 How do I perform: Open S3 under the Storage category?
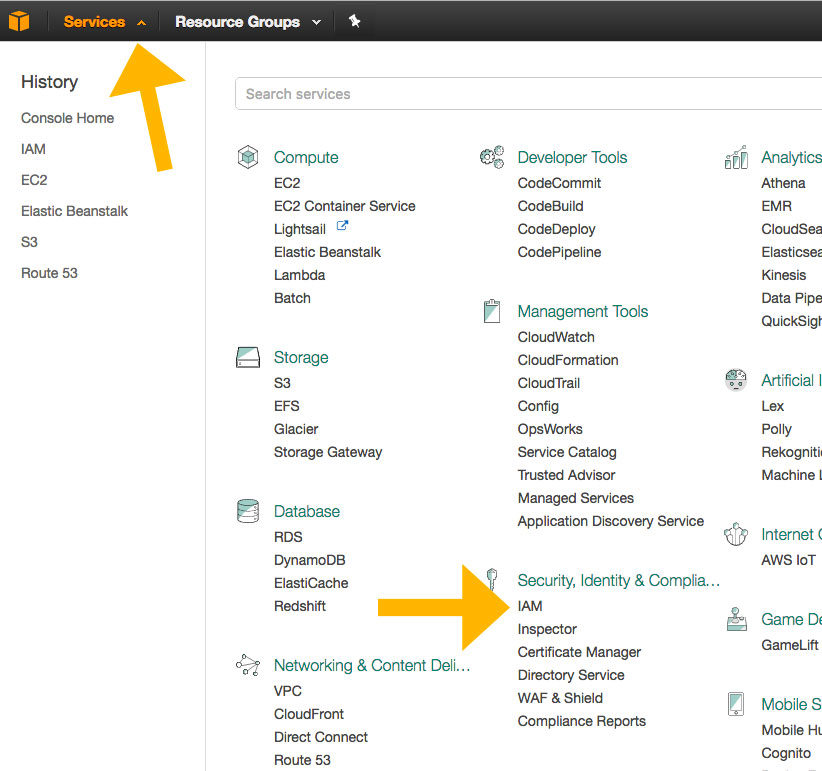282,383
